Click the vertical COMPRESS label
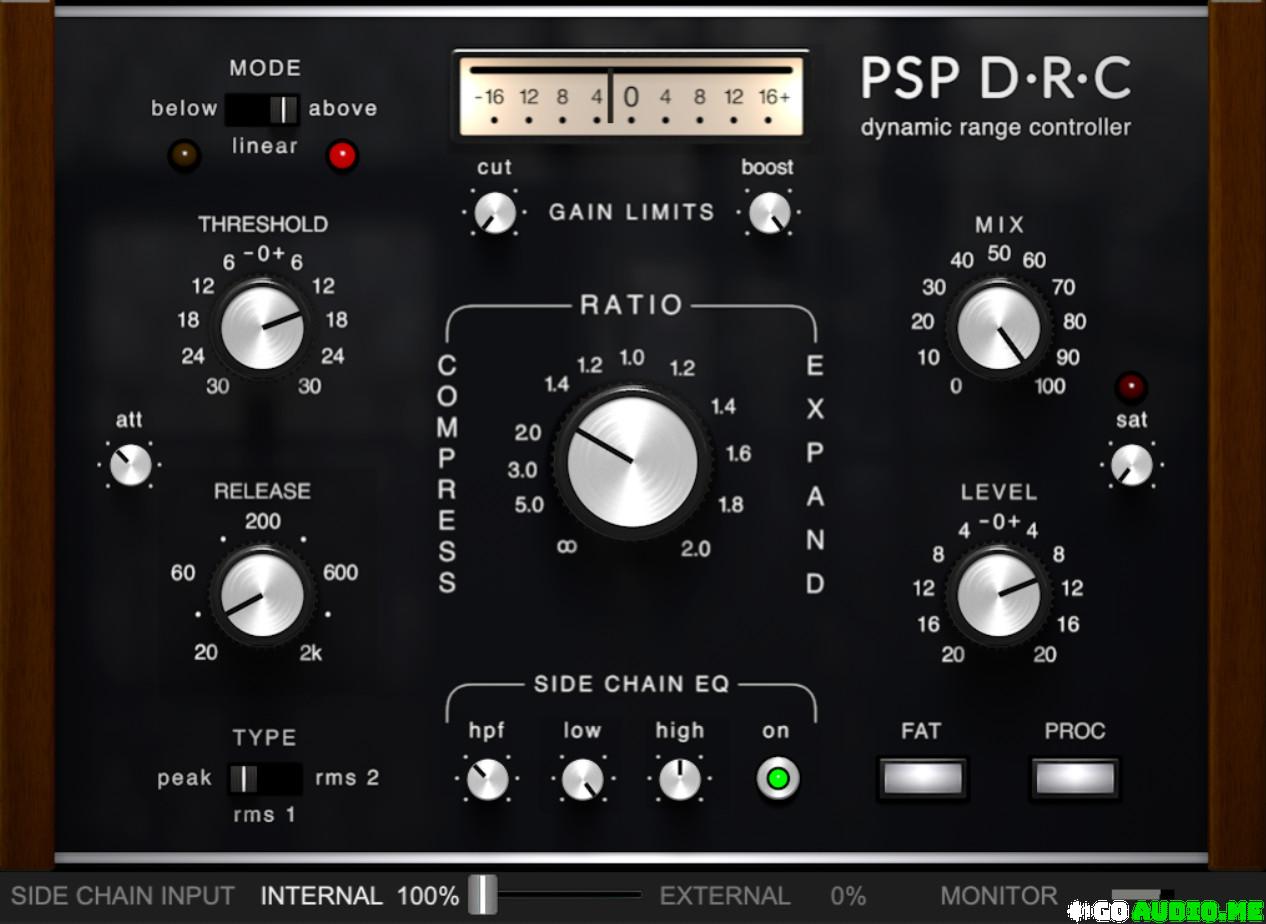This screenshot has height=924, width=1266. pyautogui.click(x=447, y=475)
